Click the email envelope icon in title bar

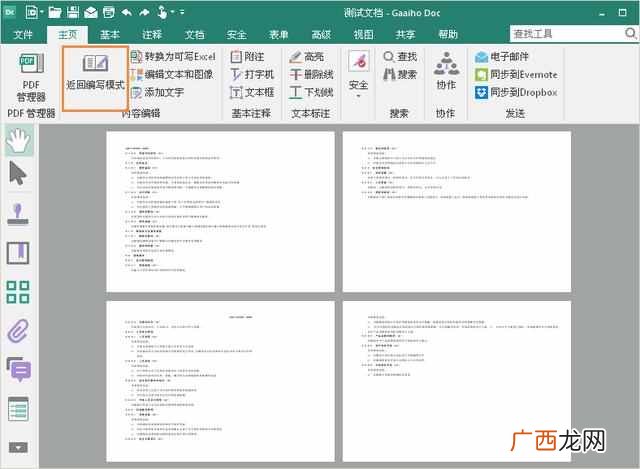(91, 13)
